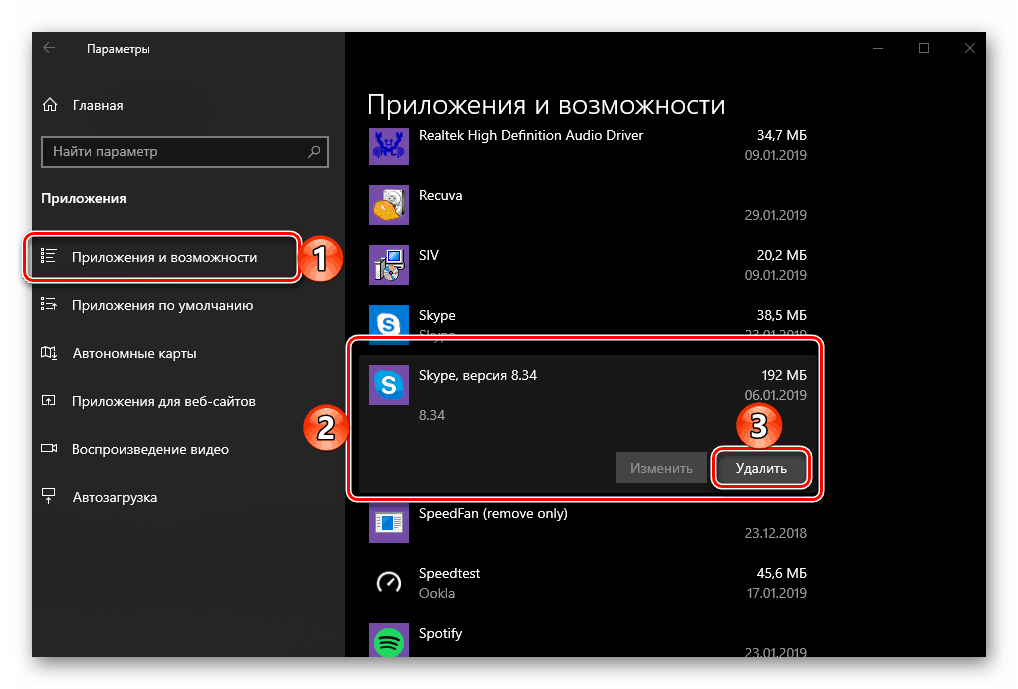The image size is (1018, 689).
Task: Click the Приложения sidebar heading
Action: (x=84, y=199)
